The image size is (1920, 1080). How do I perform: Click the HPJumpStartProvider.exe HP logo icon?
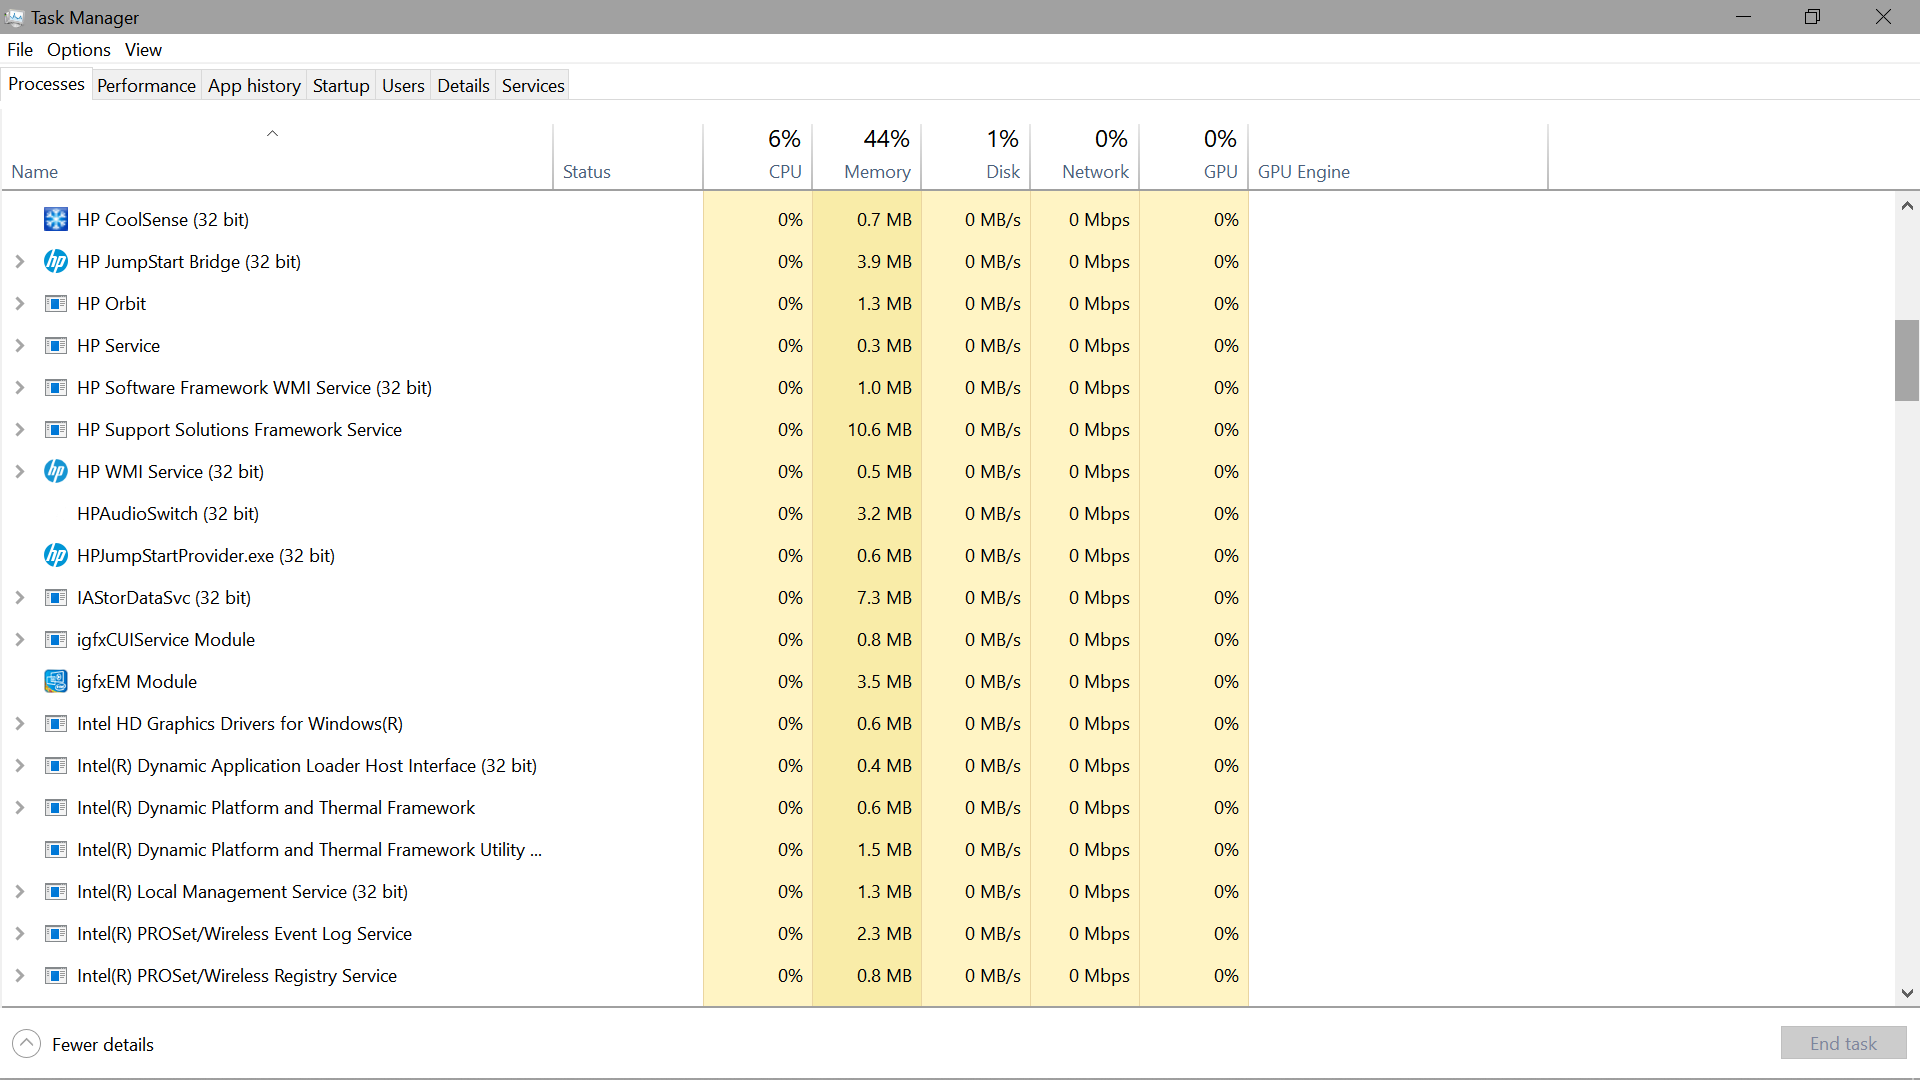click(x=56, y=555)
